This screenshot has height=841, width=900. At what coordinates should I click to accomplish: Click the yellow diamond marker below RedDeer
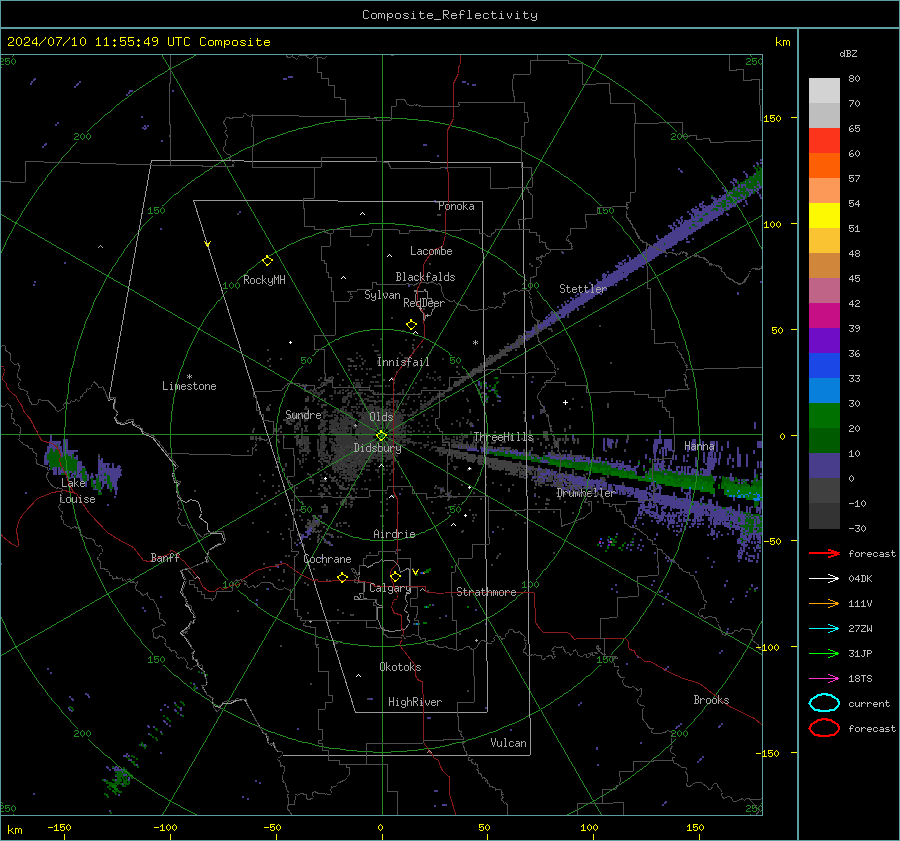point(412,325)
